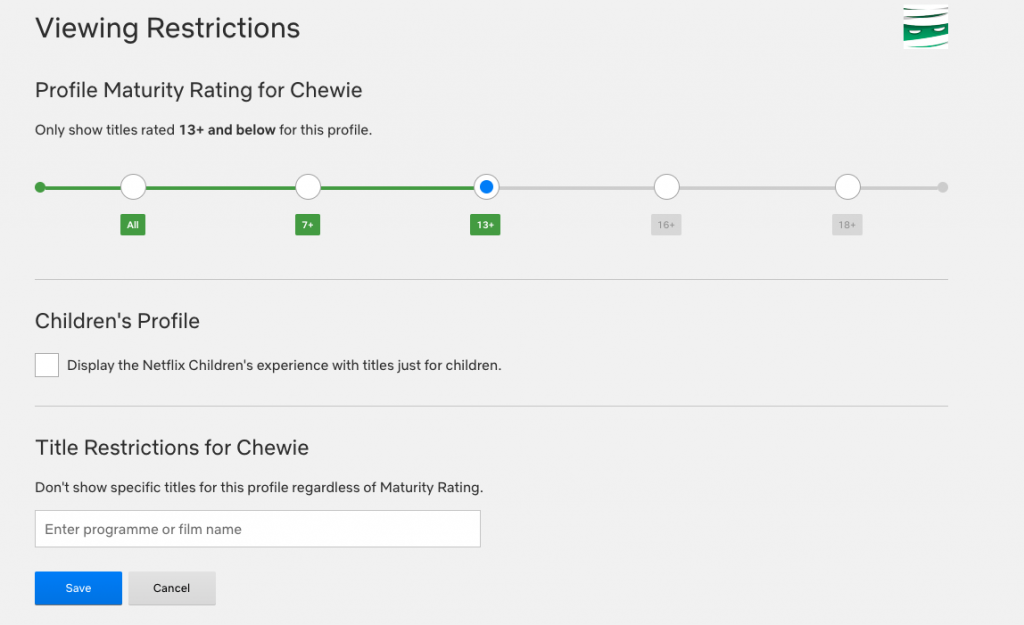1024x625 pixels.
Task: Click the green start dot of slider
Action: point(40,187)
